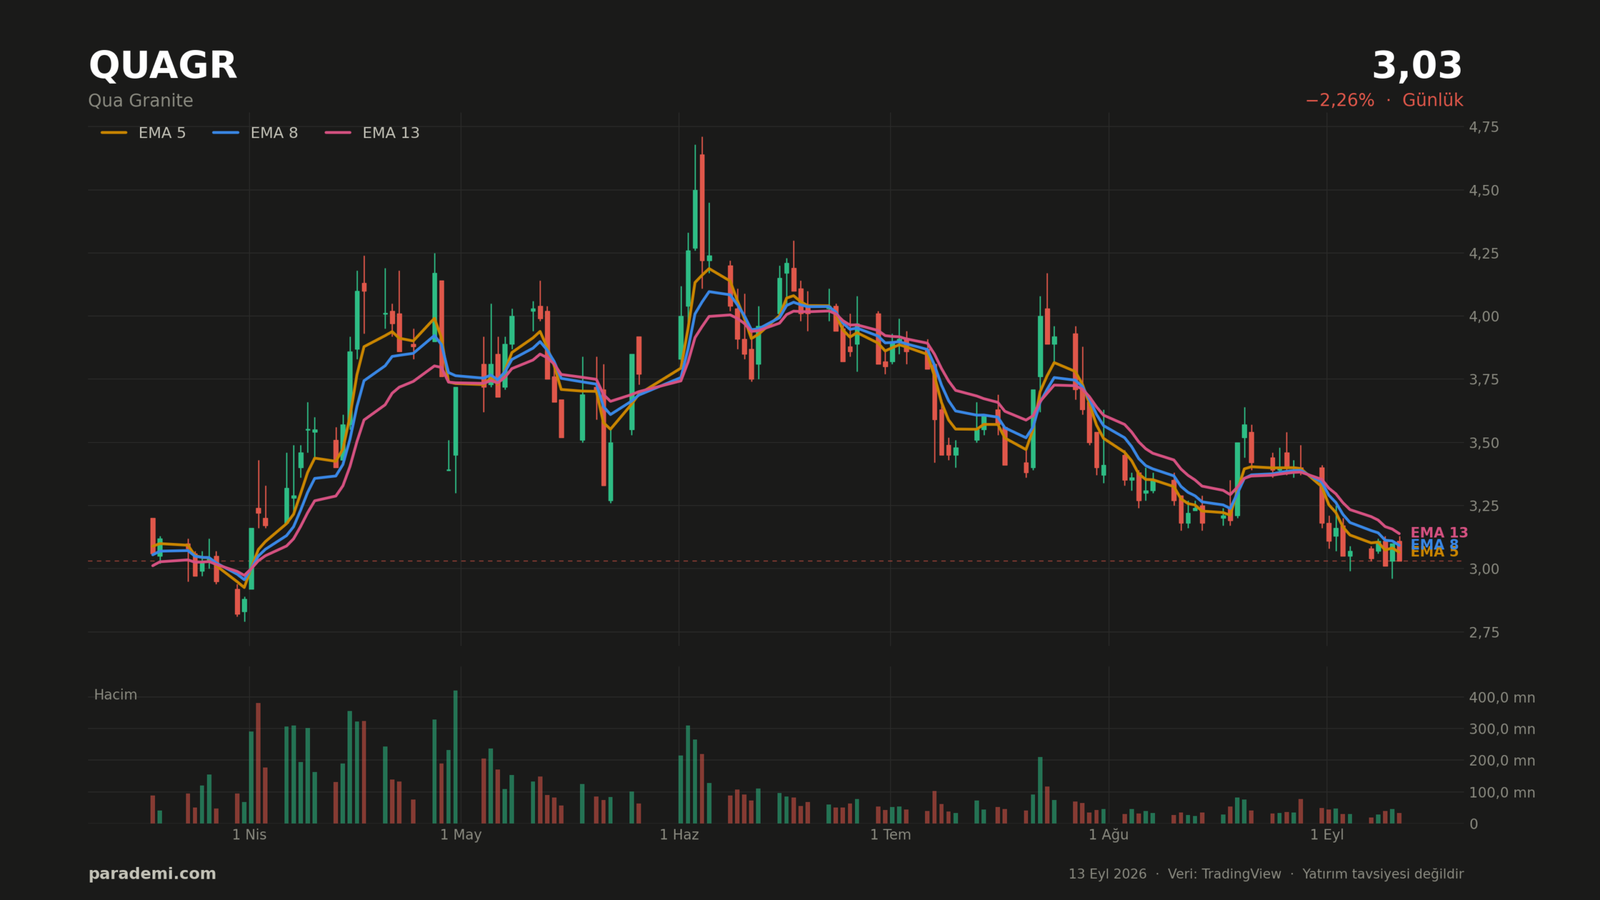Click the QUAGR ticker title

pos(163,66)
